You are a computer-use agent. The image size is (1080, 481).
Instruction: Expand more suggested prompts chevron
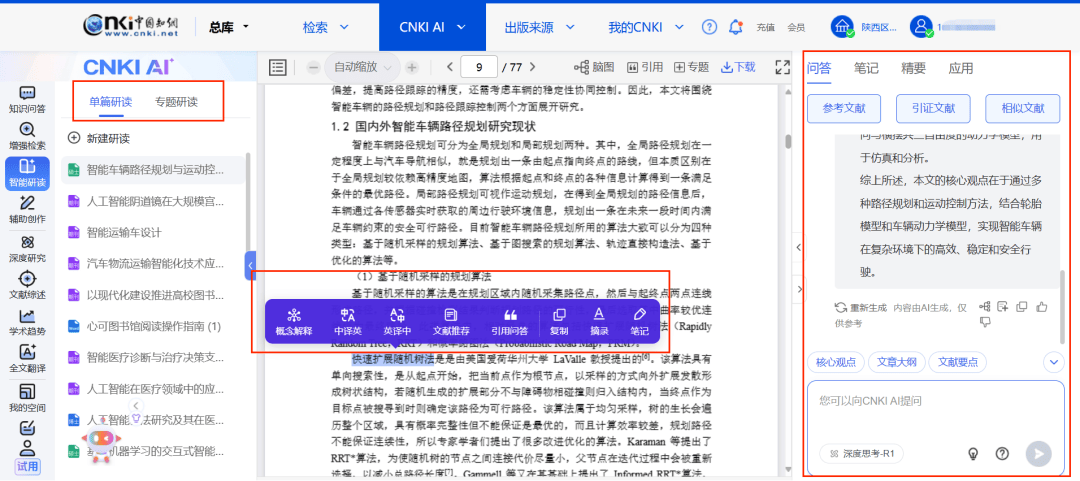point(1053,362)
